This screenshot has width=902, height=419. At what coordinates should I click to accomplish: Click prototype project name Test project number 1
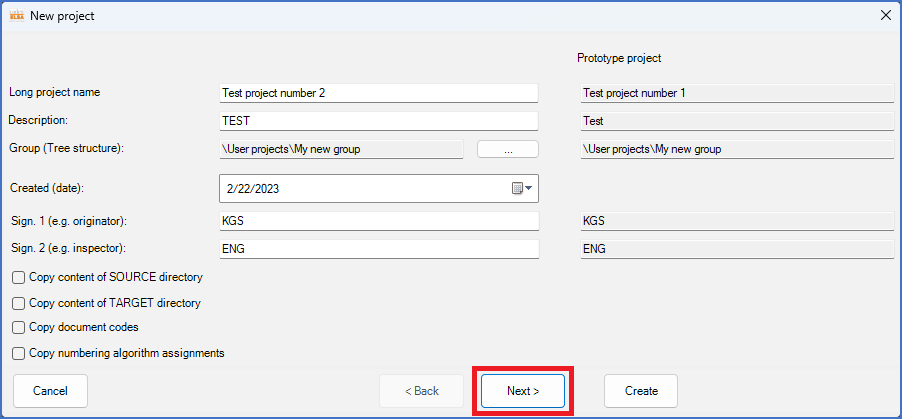click(x=736, y=93)
